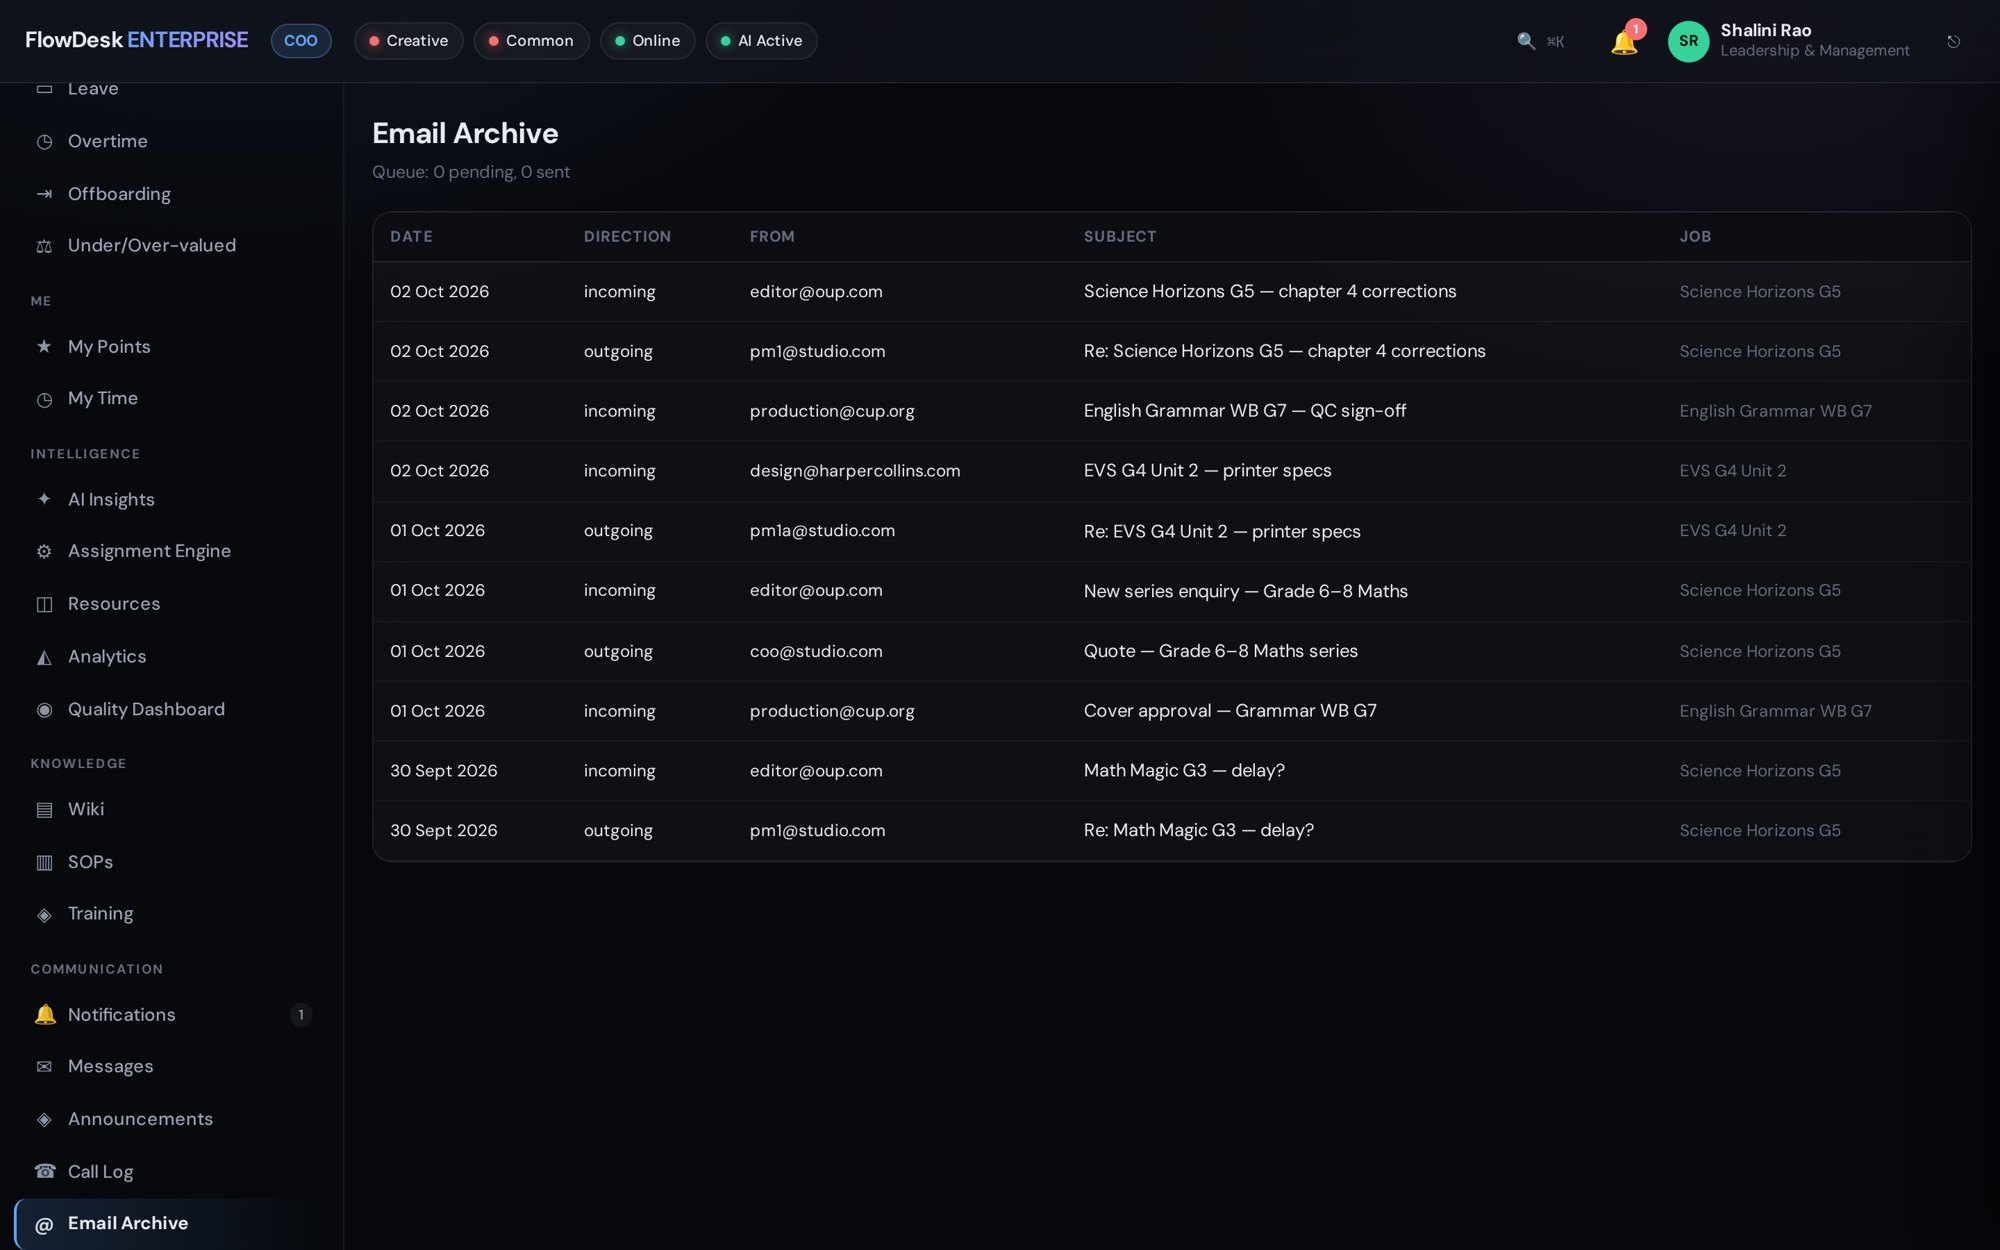Click the SOPs columns icon
Viewport: 2000px width, 1250px height.
click(x=44, y=862)
